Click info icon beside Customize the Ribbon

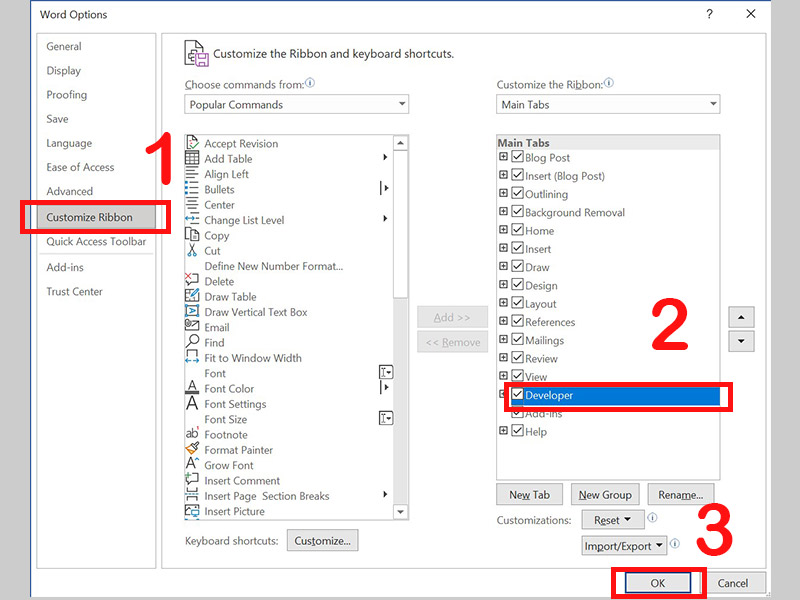[x=609, y=83]
